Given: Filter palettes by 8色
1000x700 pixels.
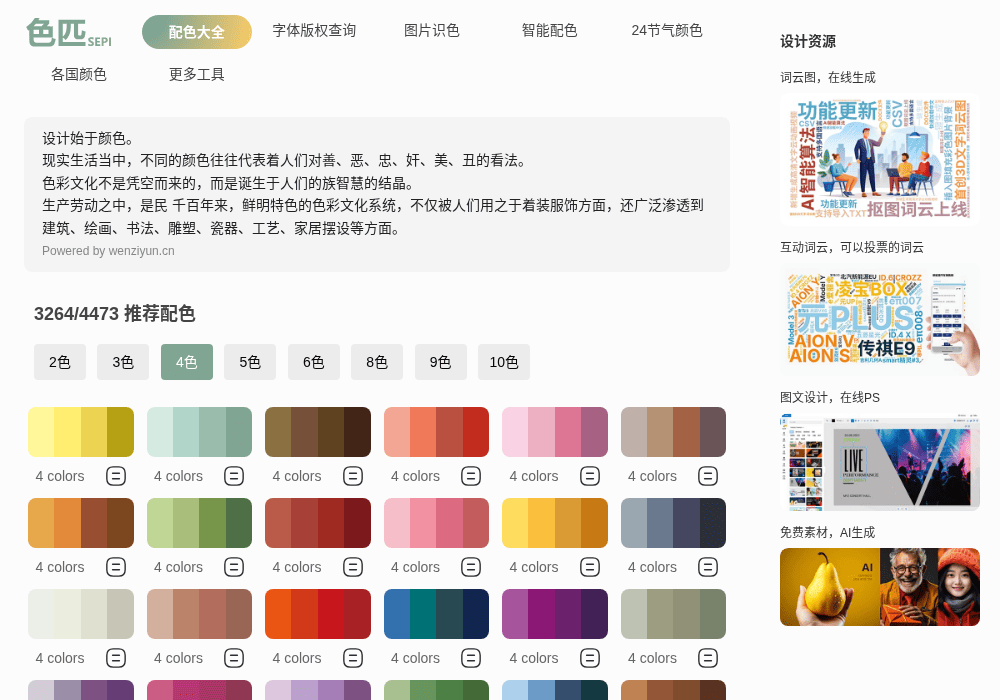Looking at the screenshot, I should (x=376, y=362).
